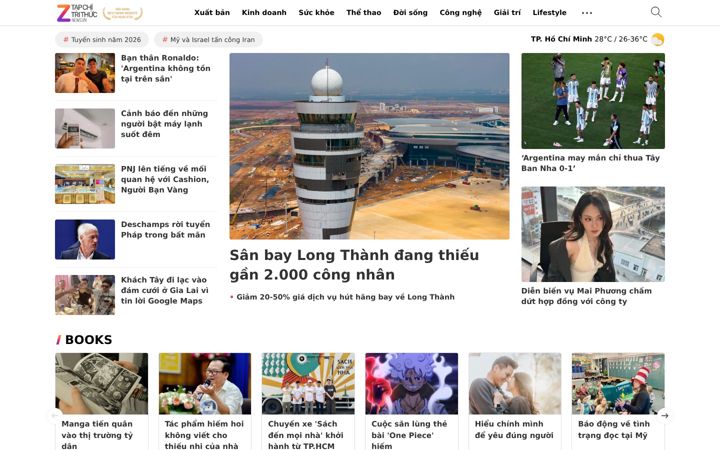
Task: Open Tác phẩm hiếm hoi book article
Action: 204,434
